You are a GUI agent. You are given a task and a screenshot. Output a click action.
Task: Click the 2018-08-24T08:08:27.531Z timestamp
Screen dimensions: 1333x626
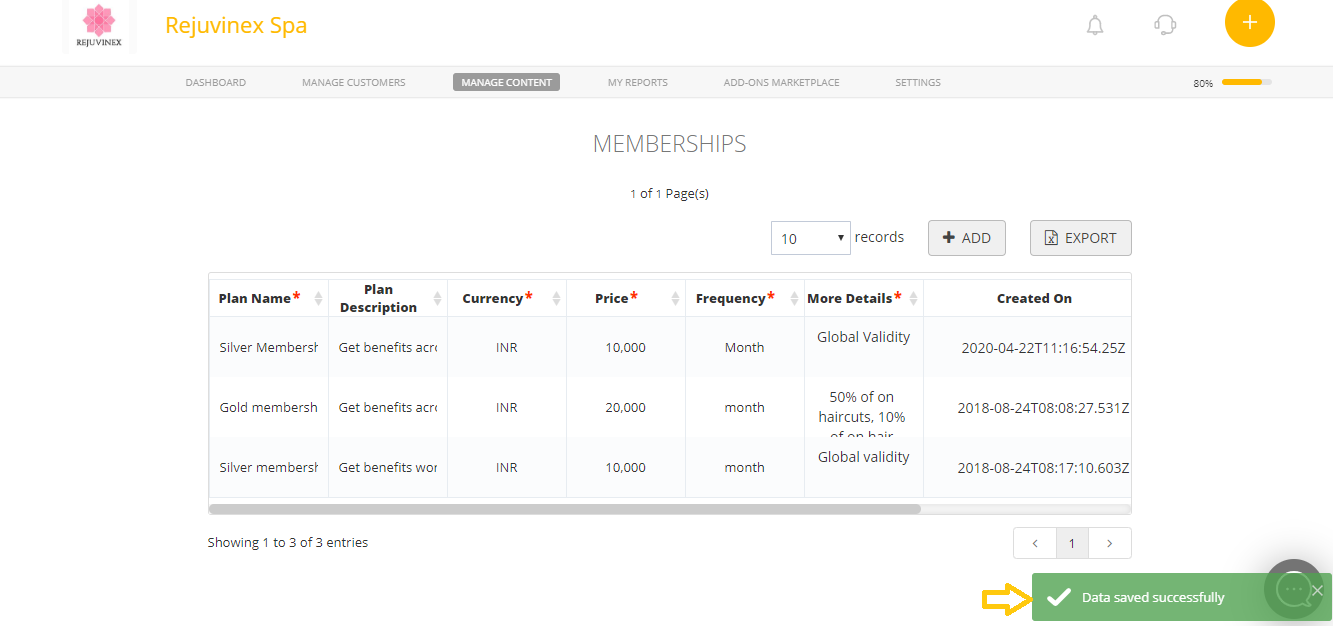1043,408
